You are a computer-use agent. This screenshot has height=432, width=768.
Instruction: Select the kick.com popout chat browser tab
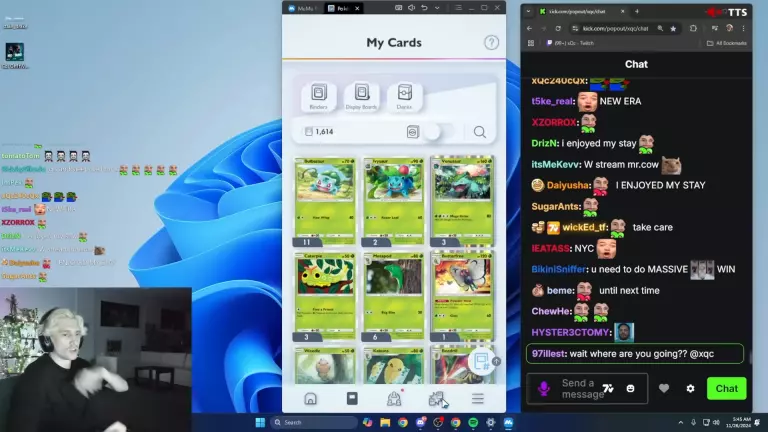582,11
